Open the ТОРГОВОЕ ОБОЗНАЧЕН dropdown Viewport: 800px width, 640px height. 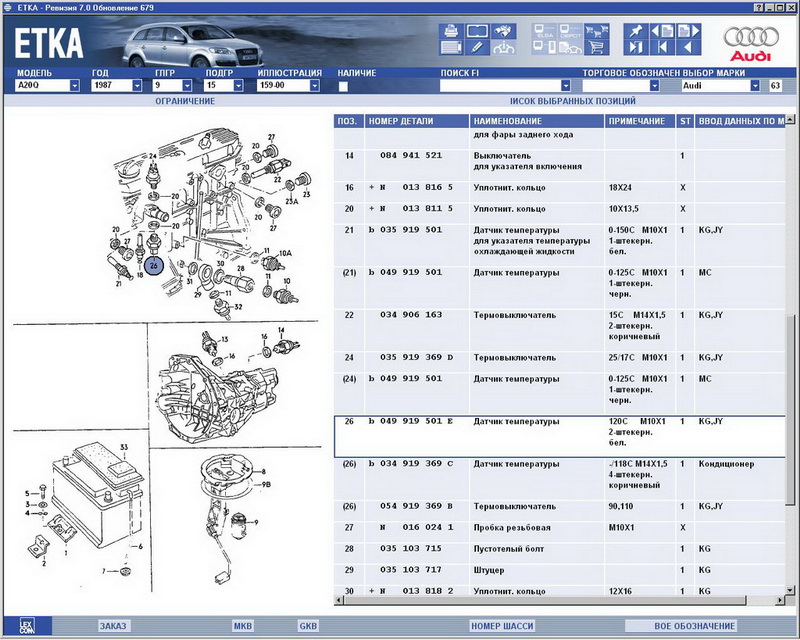[x=655, y=86]
